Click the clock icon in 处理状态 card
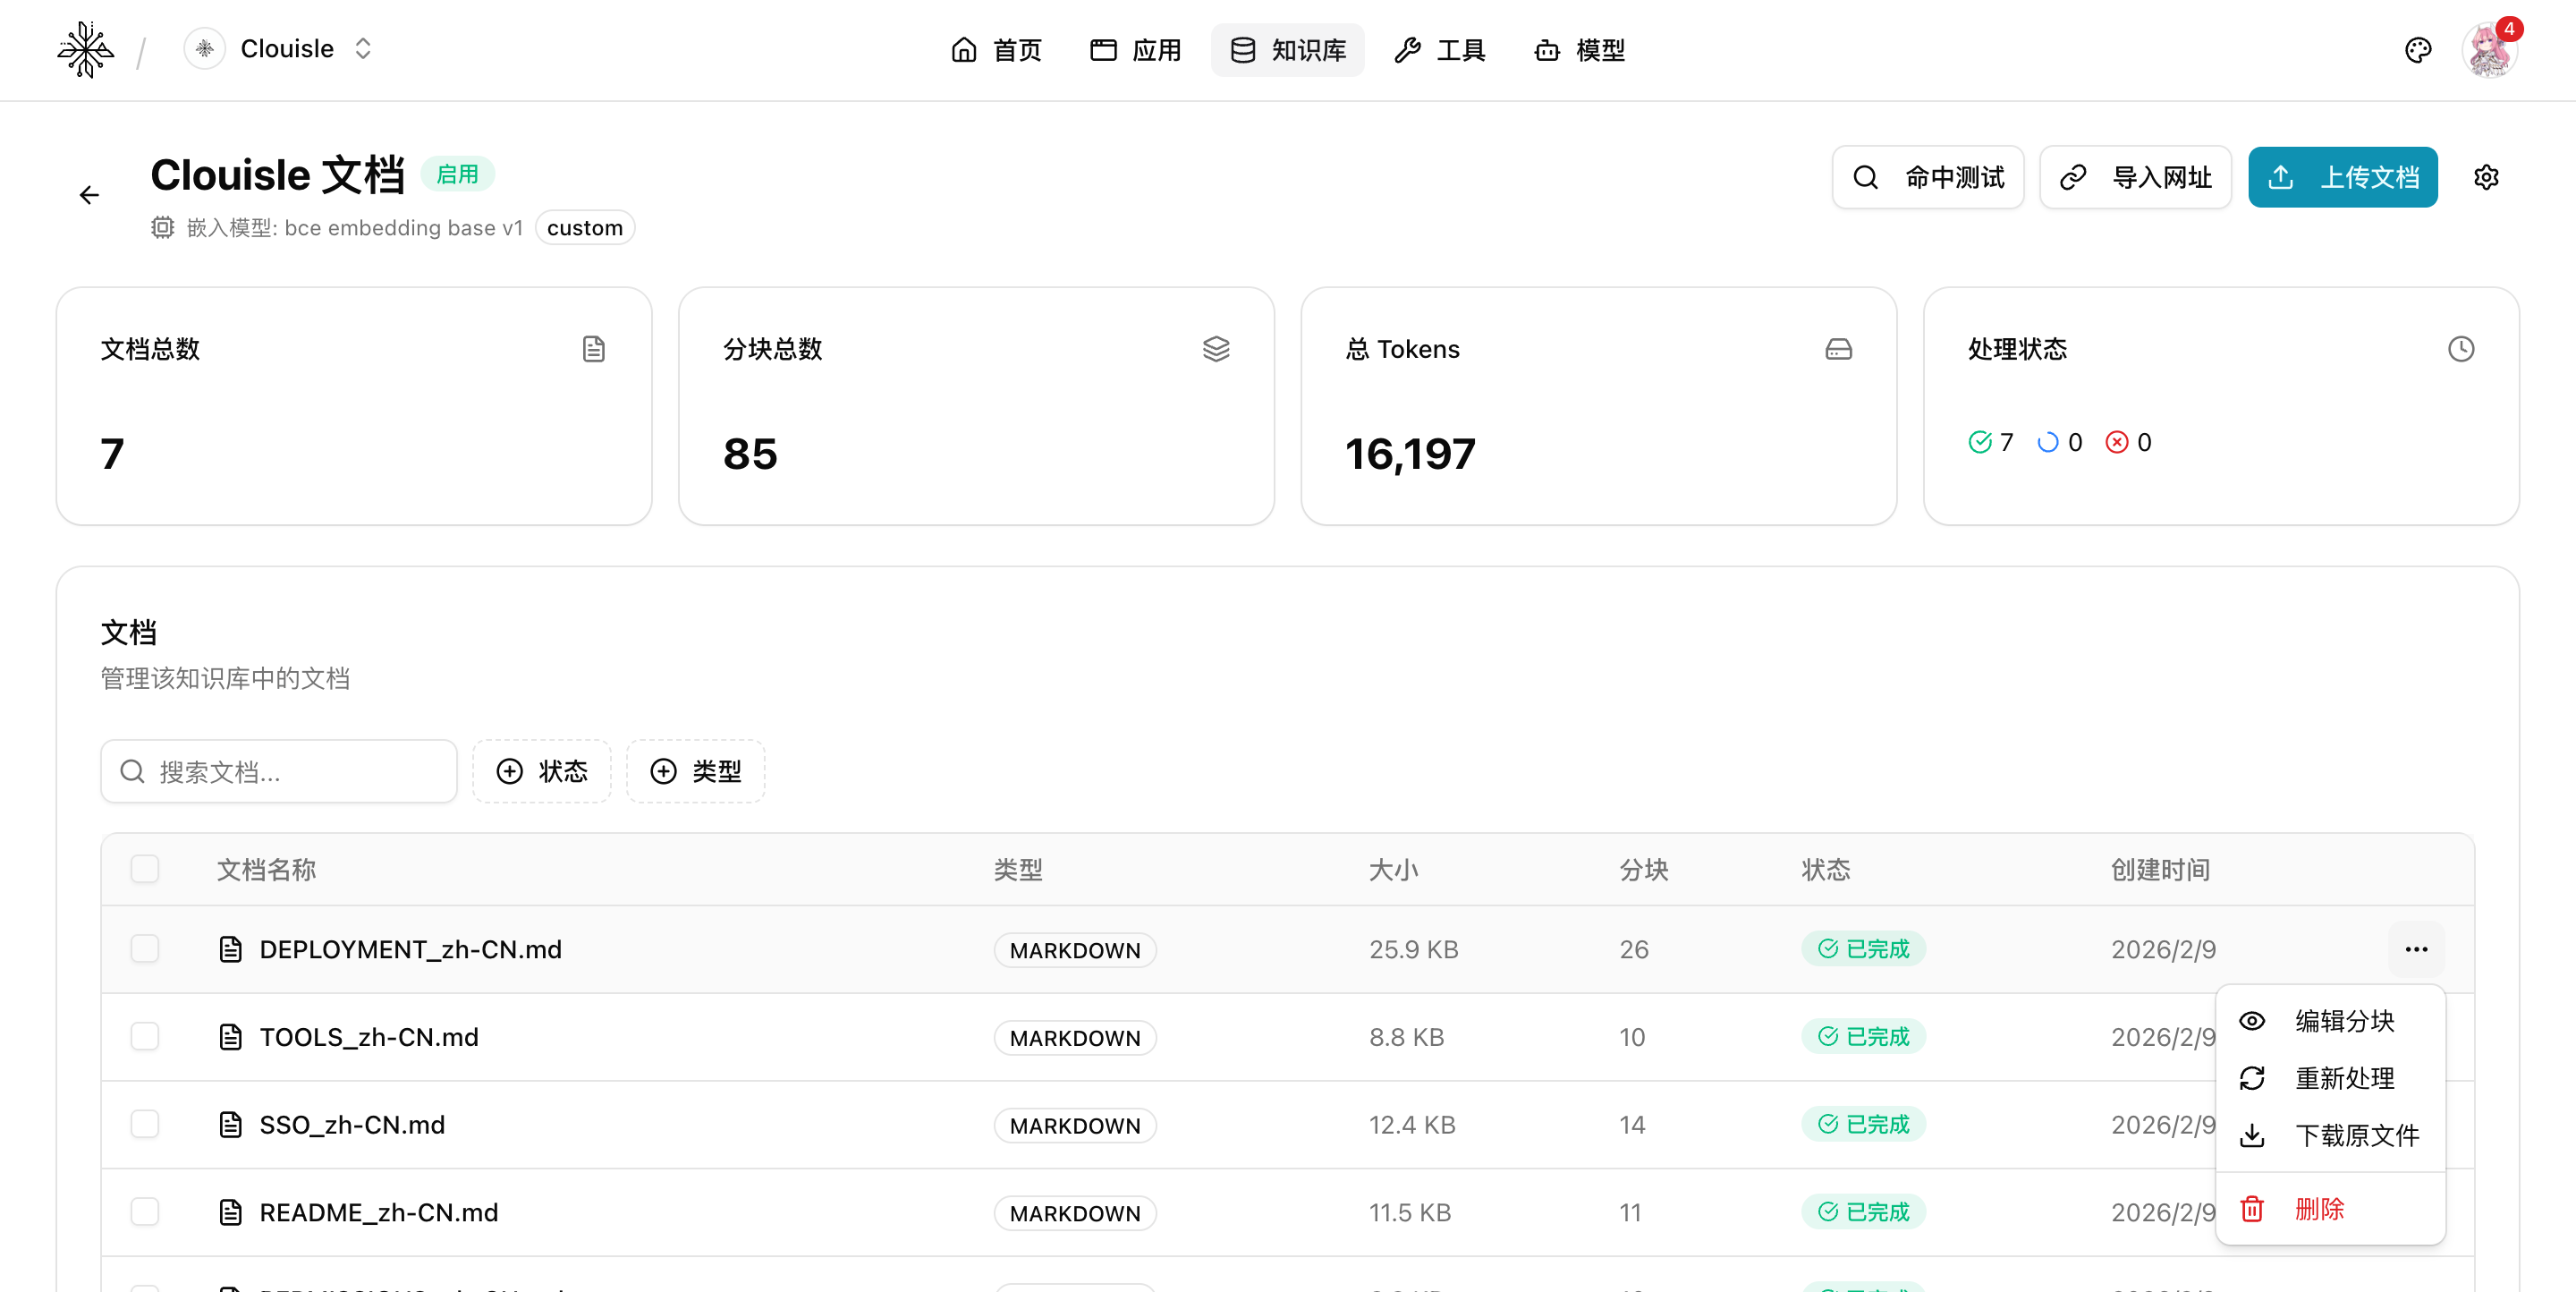 (2460, 349)
